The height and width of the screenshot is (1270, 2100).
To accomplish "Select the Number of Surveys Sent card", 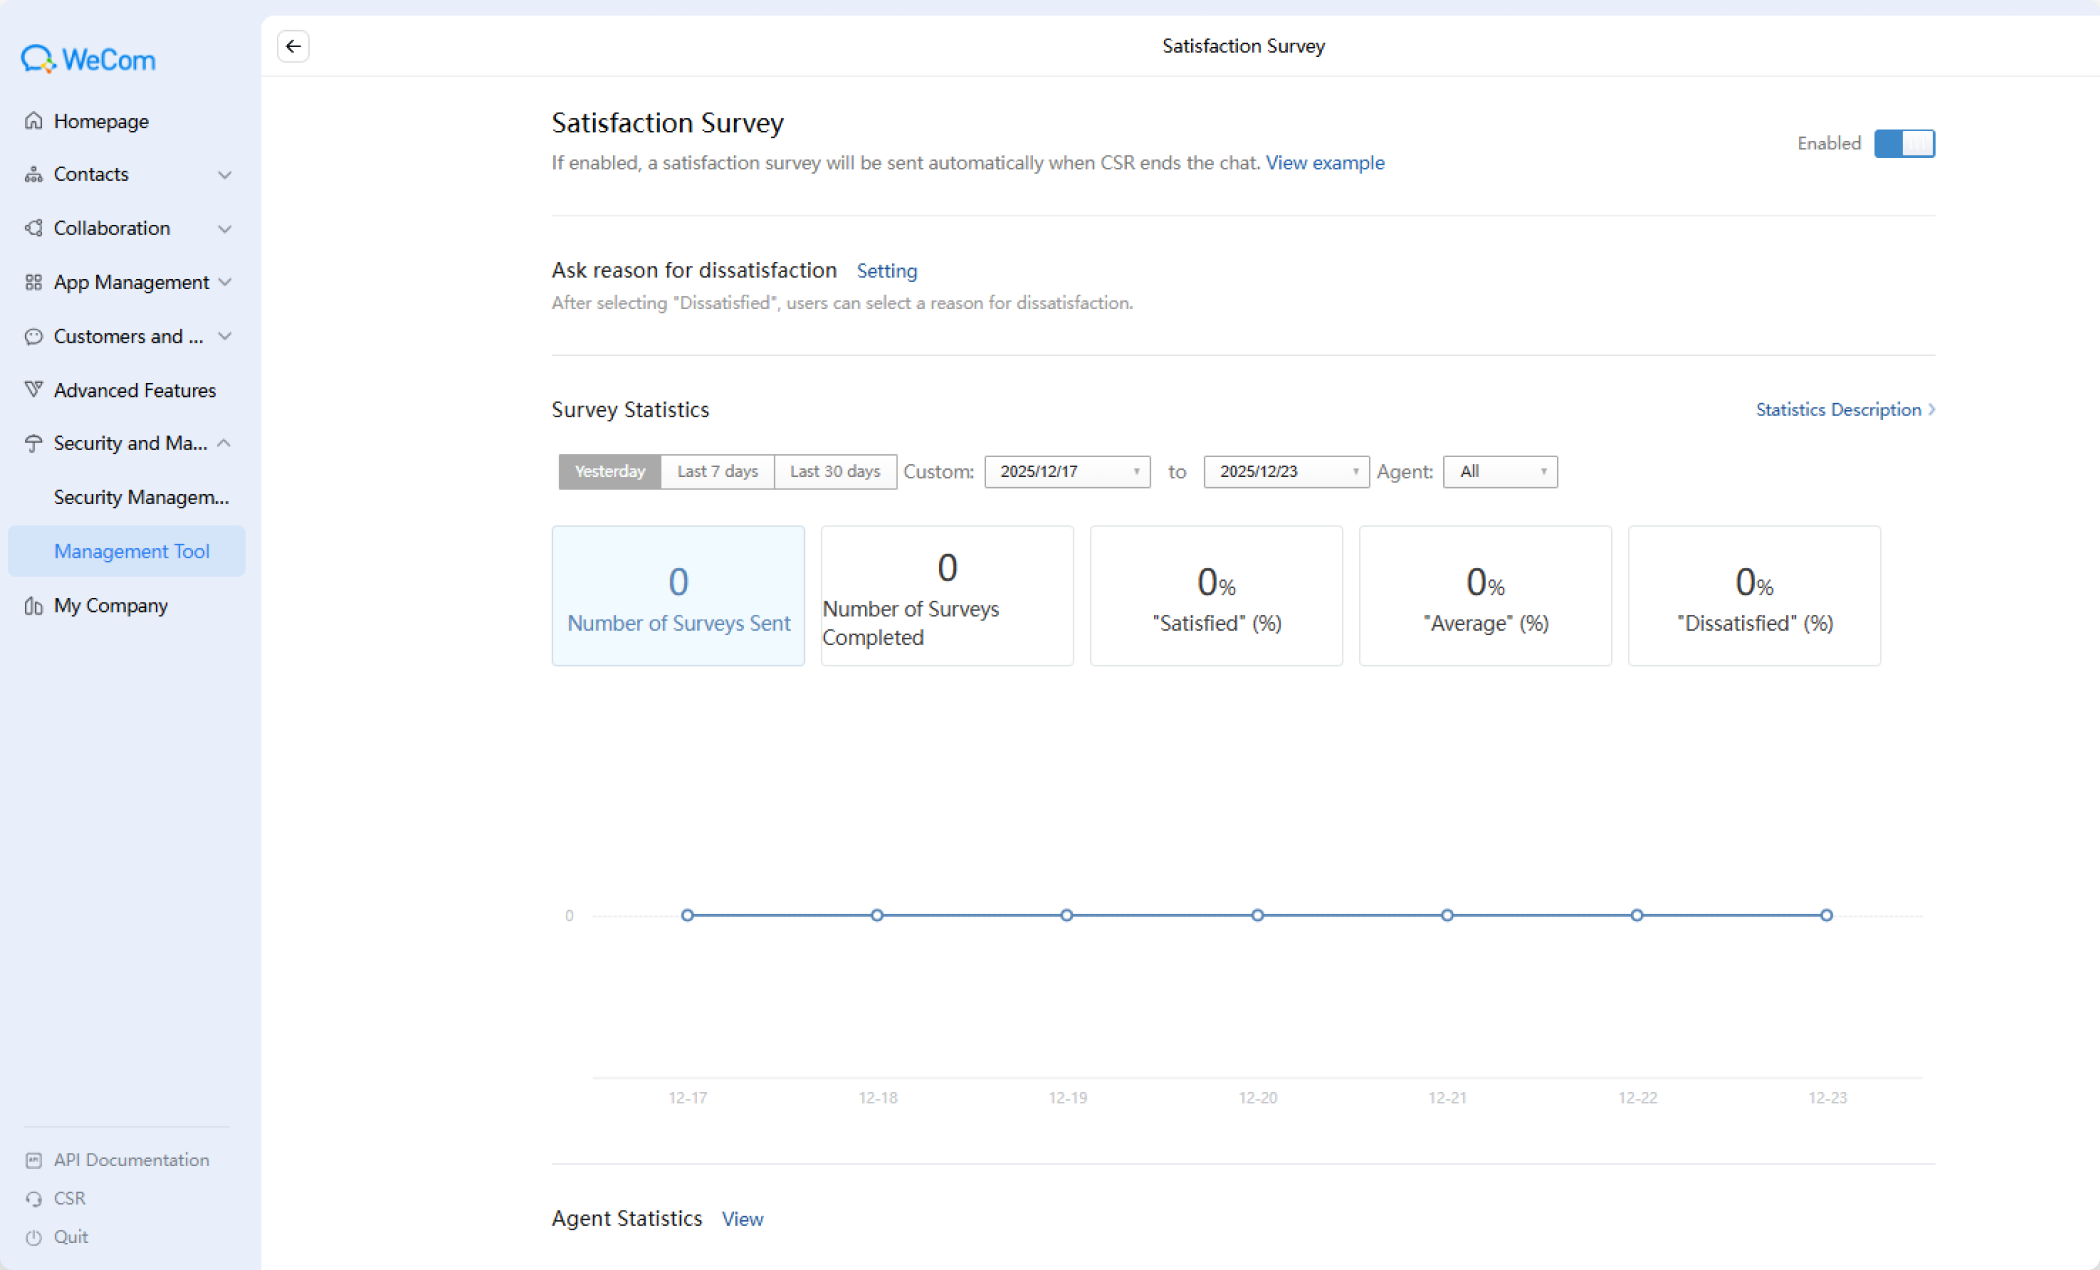I will click(x=678, y=596).
